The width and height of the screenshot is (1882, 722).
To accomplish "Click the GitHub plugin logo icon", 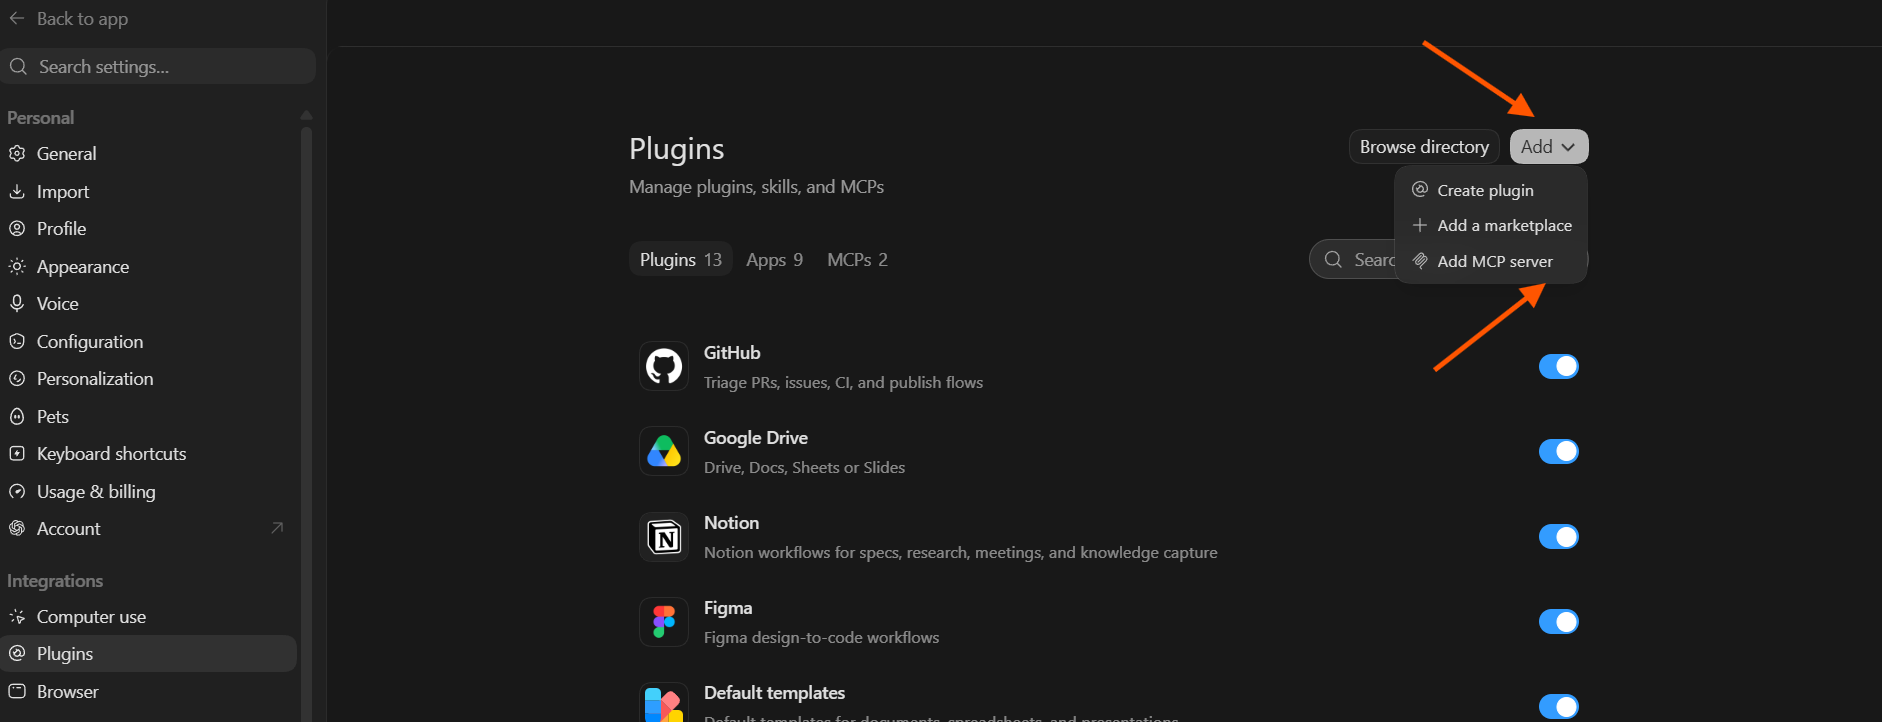I will coord(664,366).
